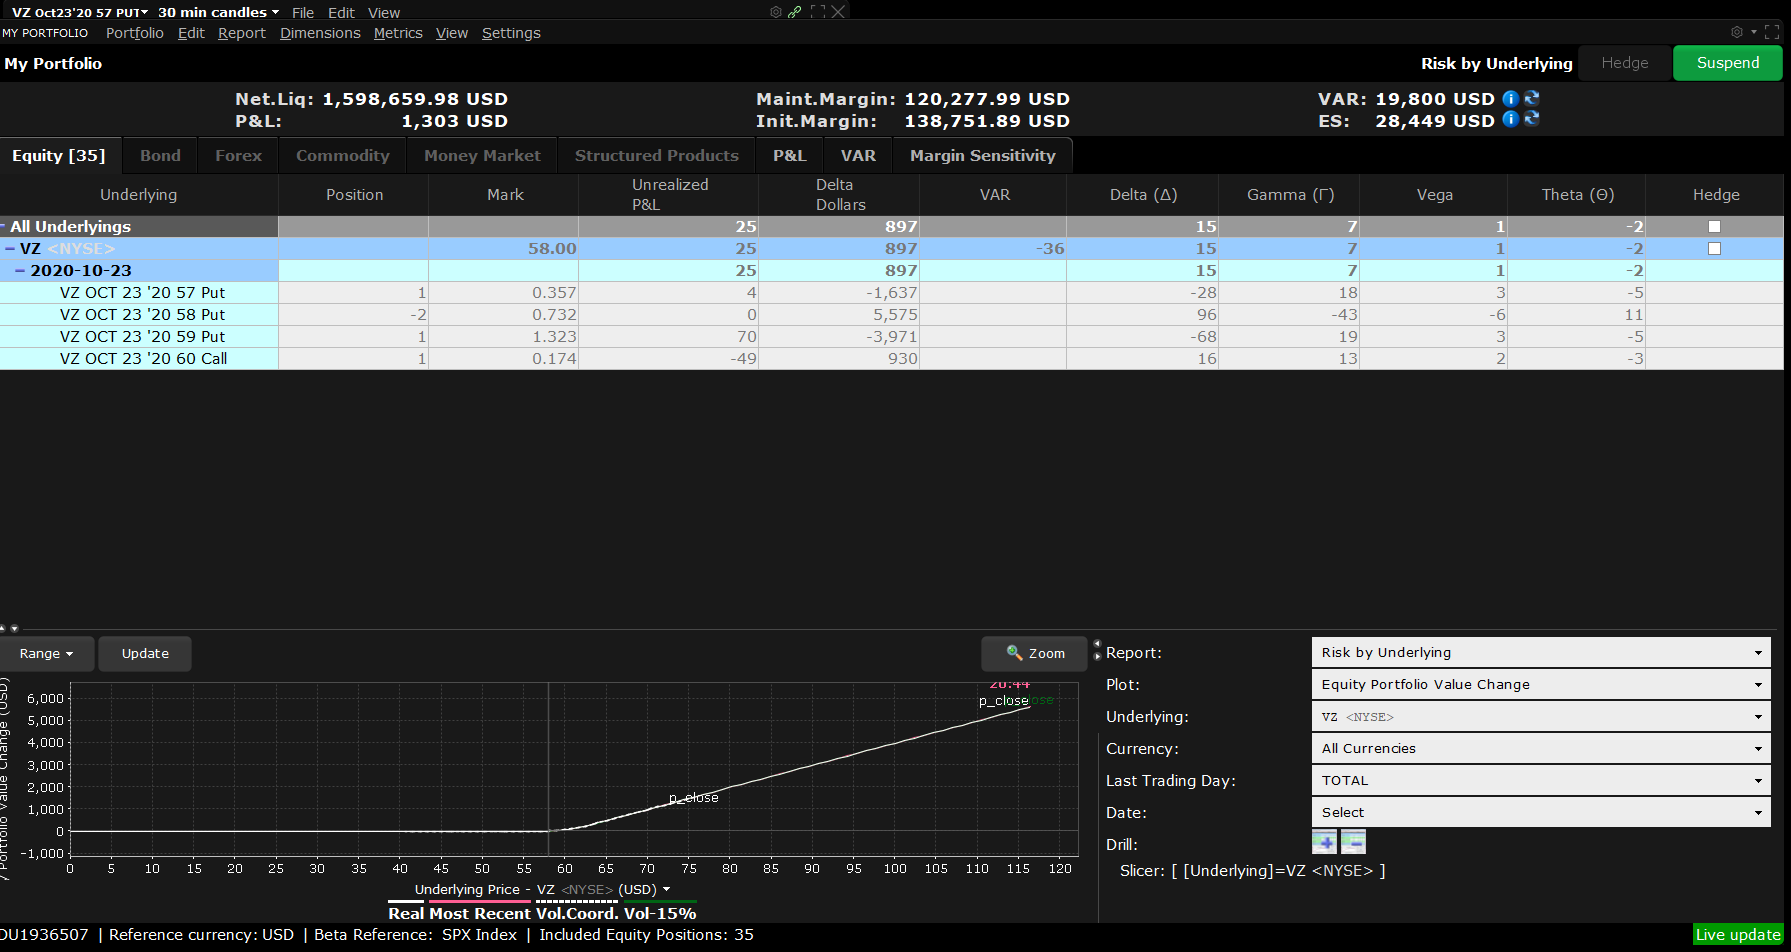Refresh the ES value

point(1531,120)
